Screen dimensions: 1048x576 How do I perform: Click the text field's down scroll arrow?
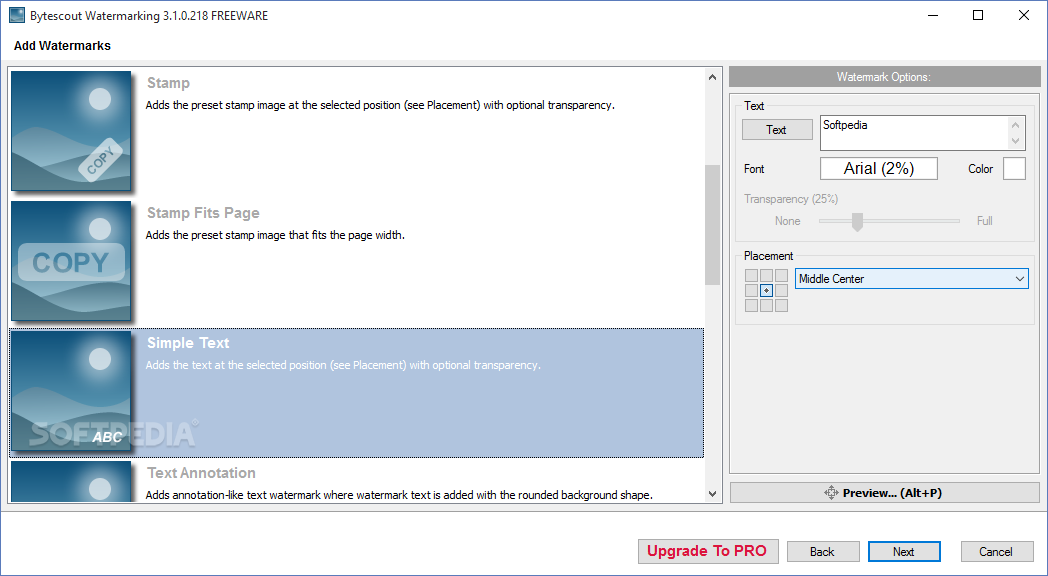[1015, 141]
